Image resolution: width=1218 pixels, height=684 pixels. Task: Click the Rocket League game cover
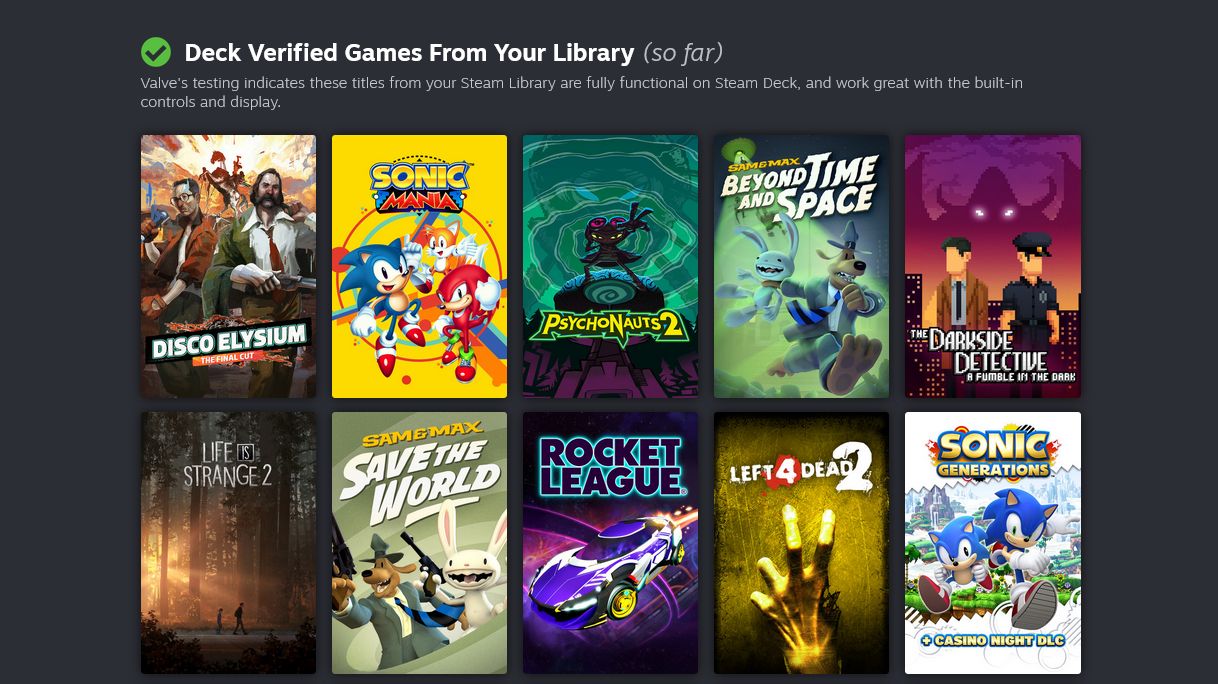tap(610, 543)
